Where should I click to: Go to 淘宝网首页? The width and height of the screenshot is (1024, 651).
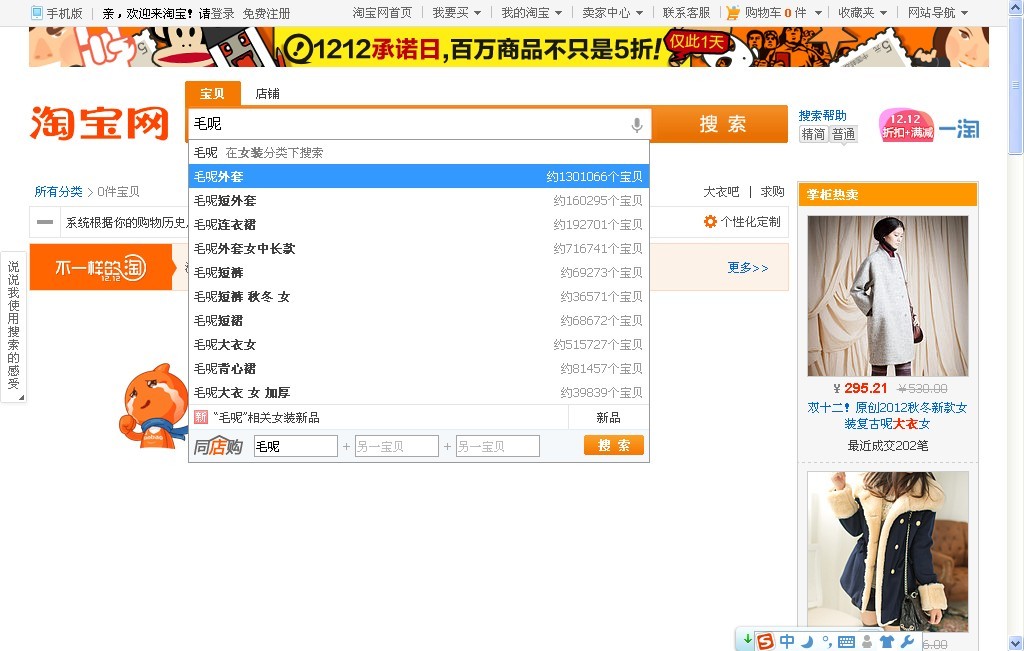coord(382,13)
